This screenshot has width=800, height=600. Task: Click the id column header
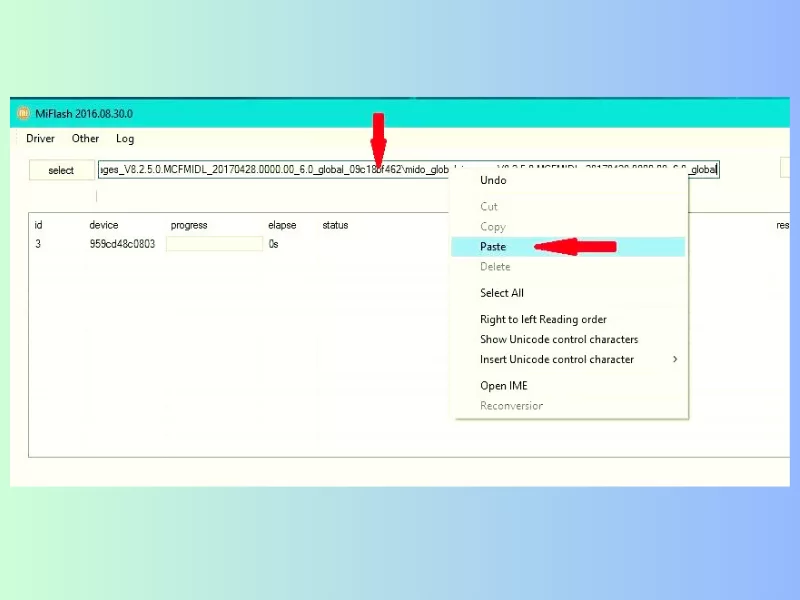point(39,226)
